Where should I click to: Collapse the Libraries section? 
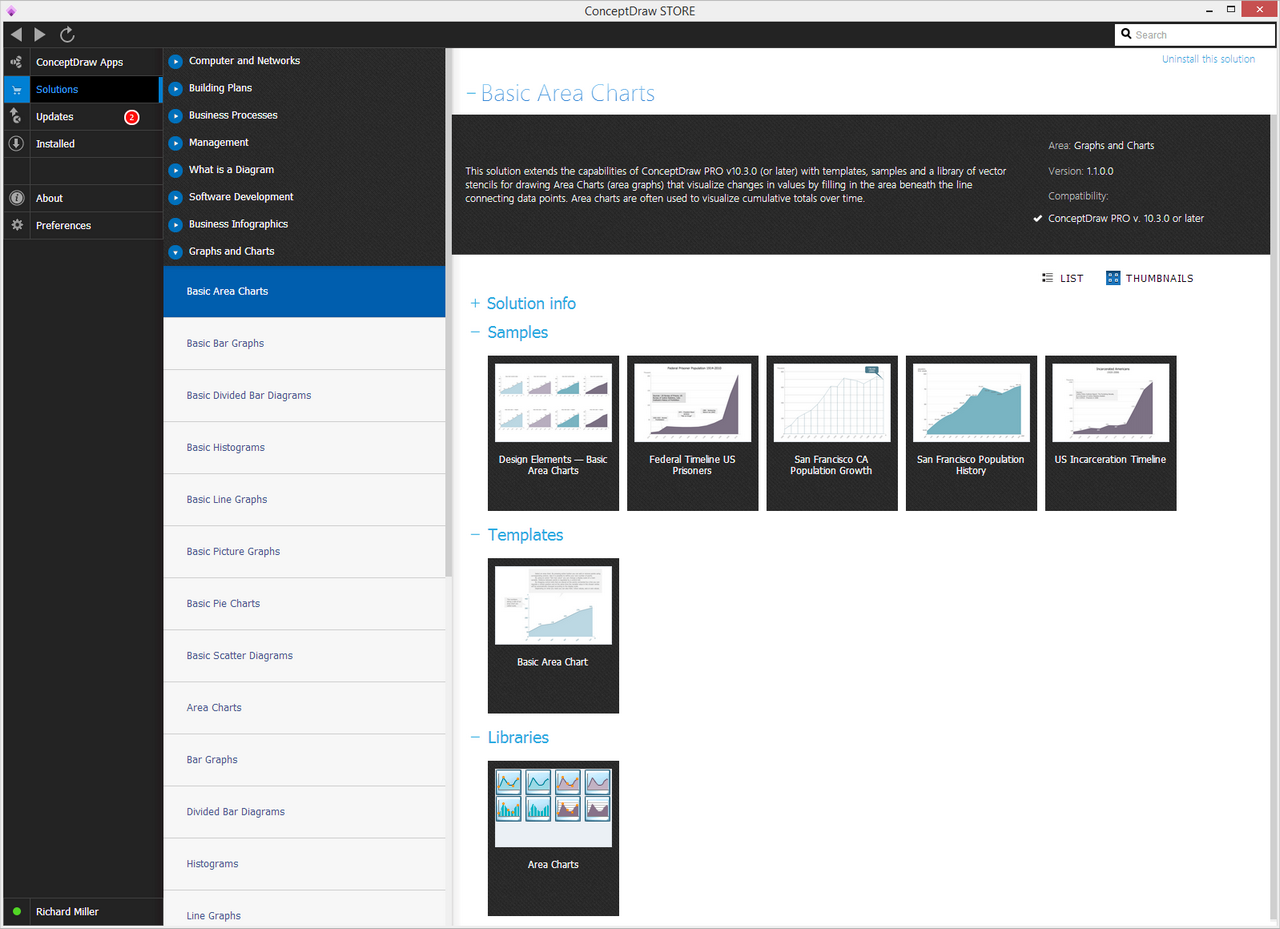(x=475, y=737)
